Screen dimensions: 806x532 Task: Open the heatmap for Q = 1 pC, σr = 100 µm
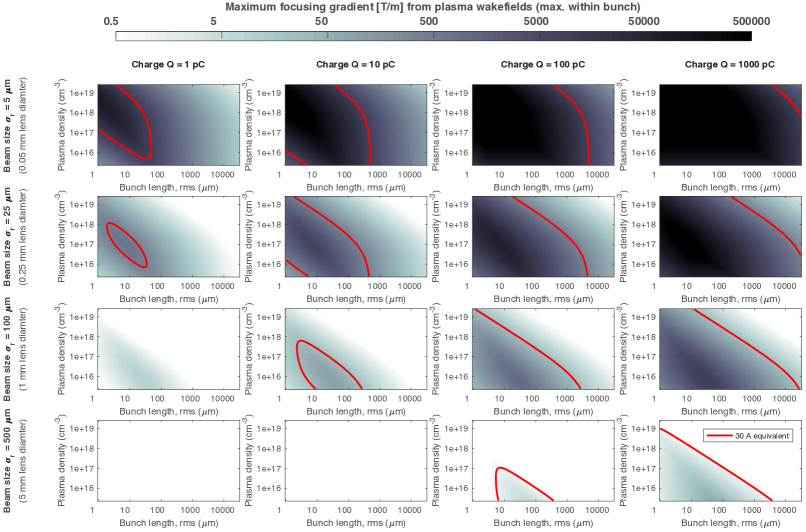(x=168, y=348)
